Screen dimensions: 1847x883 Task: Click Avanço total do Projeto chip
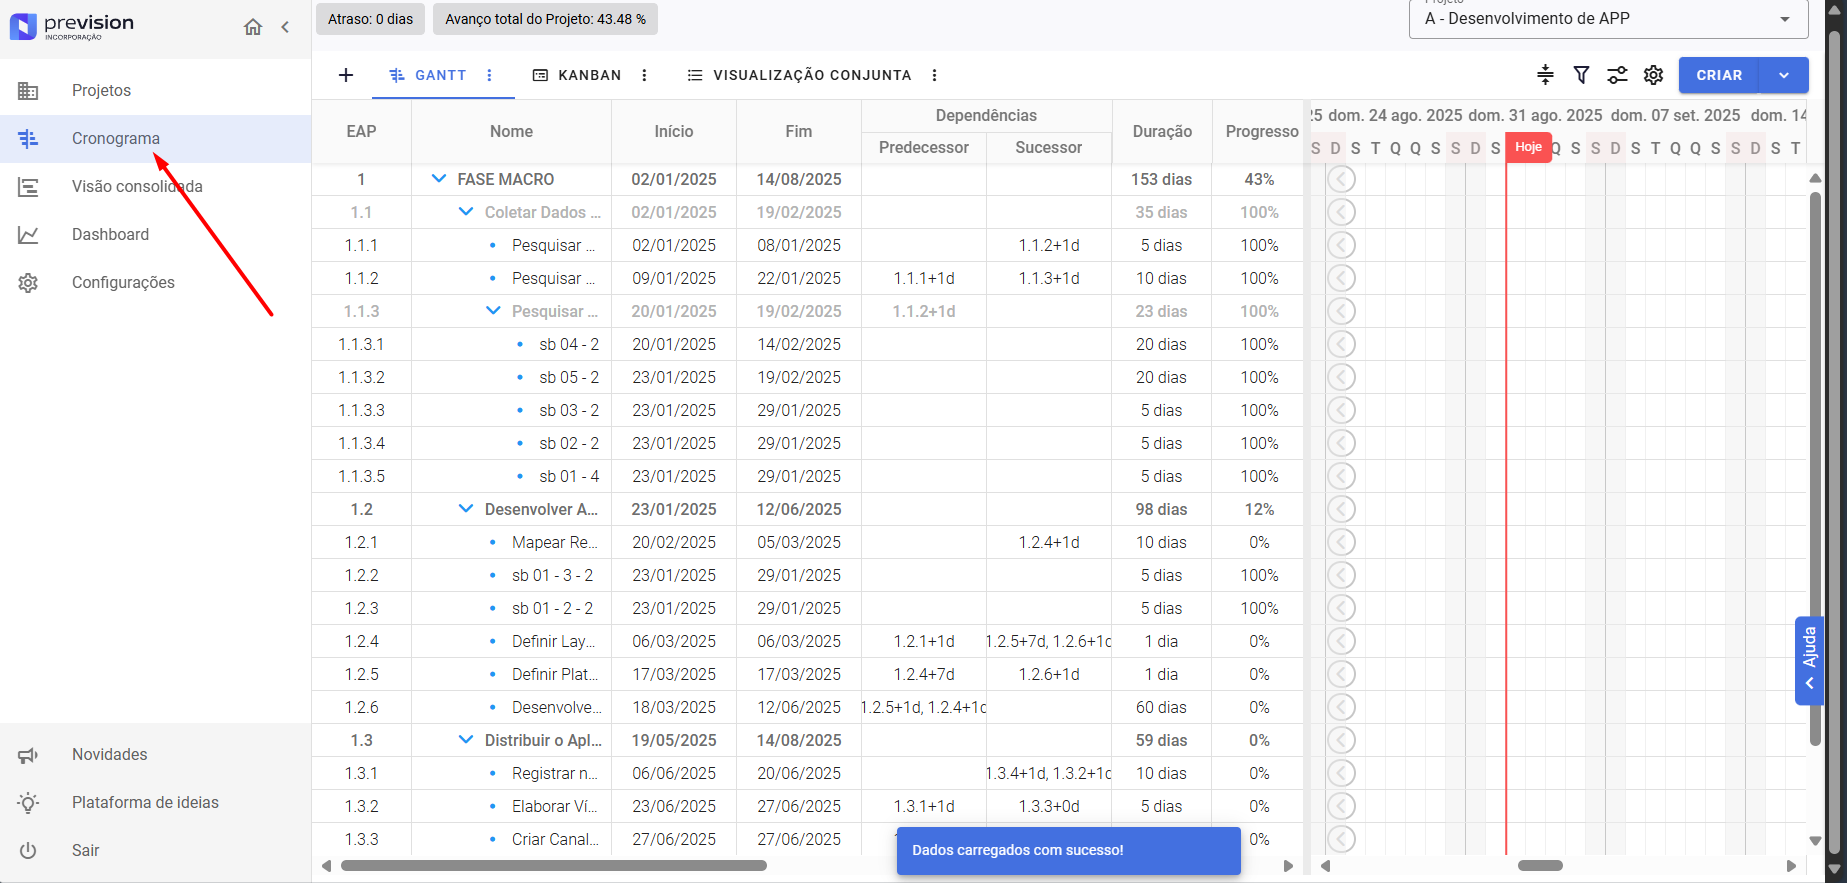click(545, 19)
